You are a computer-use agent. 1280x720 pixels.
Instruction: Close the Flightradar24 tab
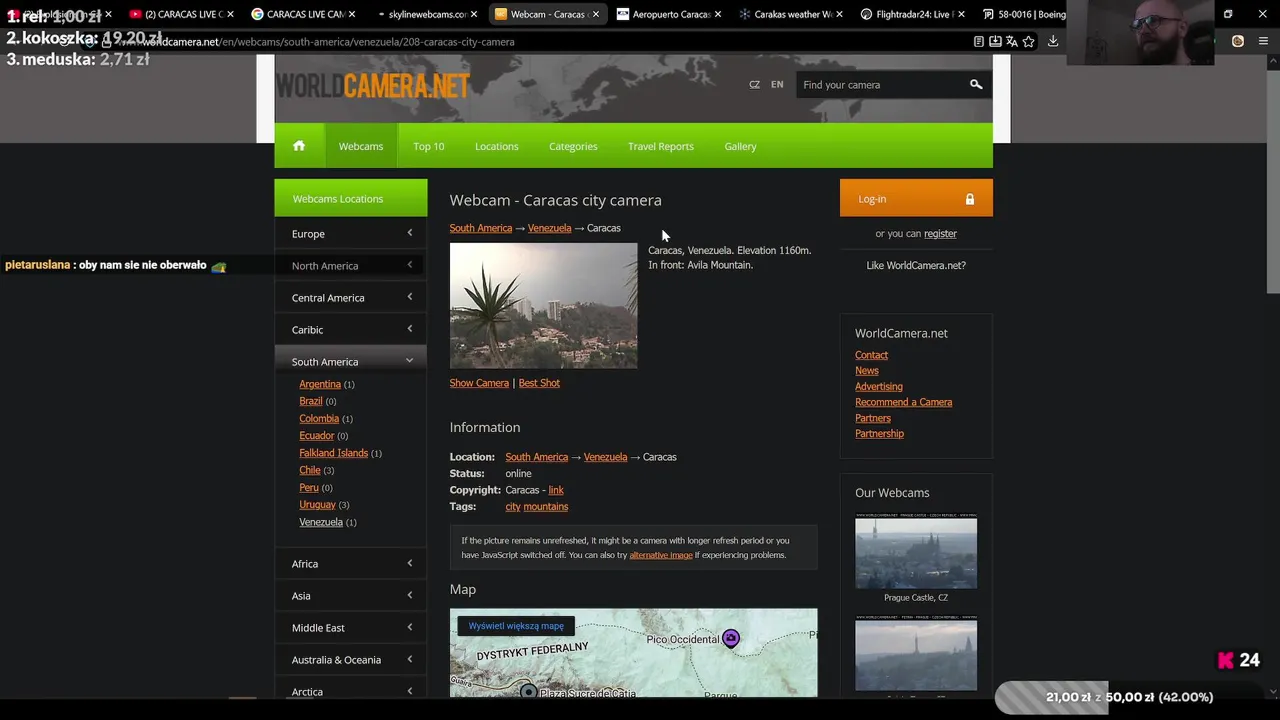961,15
